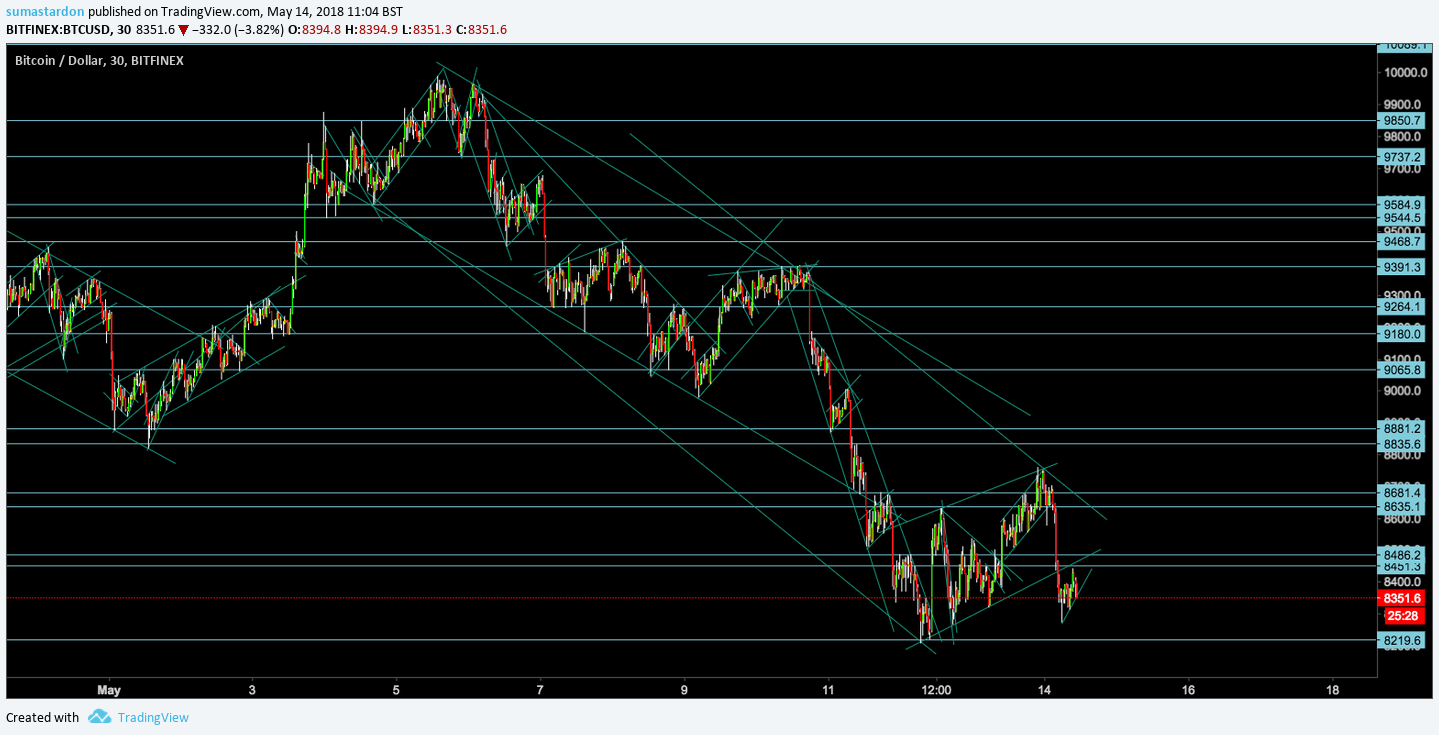Open the TradingView link in footer
The width and height of the screenshot is (1439, 735).
pyautogui.click(x=153, y=717)
